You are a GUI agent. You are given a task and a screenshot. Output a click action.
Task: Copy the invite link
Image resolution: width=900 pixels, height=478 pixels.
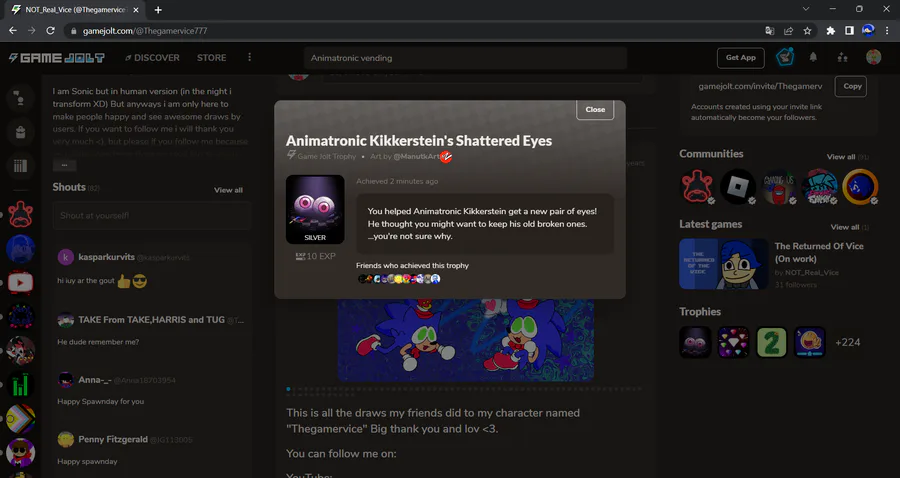click(x=852, y=86)
